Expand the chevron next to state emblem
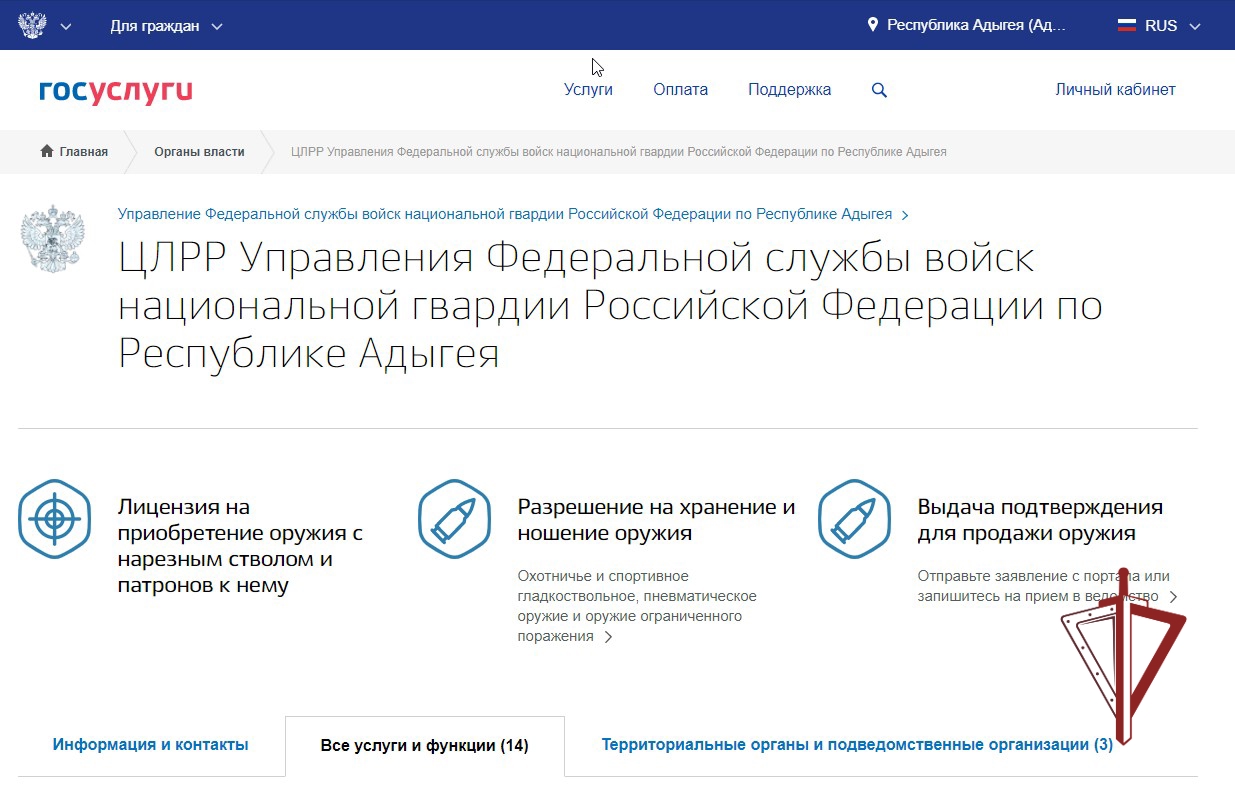The height and width of the screenshot is (797, 1235). pos(66,26)
